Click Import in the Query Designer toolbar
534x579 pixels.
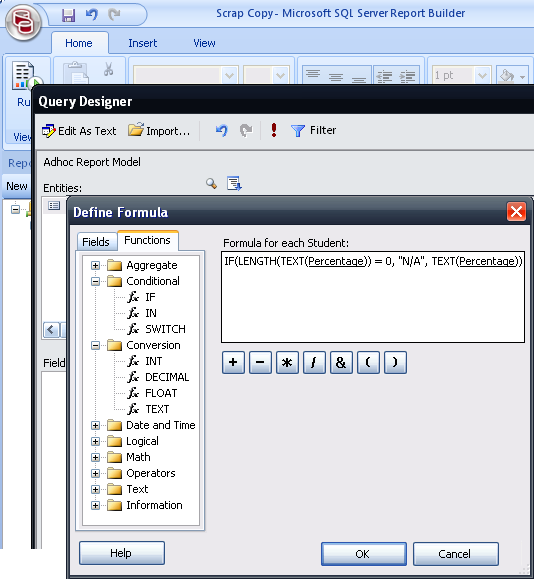click(159, 130)
